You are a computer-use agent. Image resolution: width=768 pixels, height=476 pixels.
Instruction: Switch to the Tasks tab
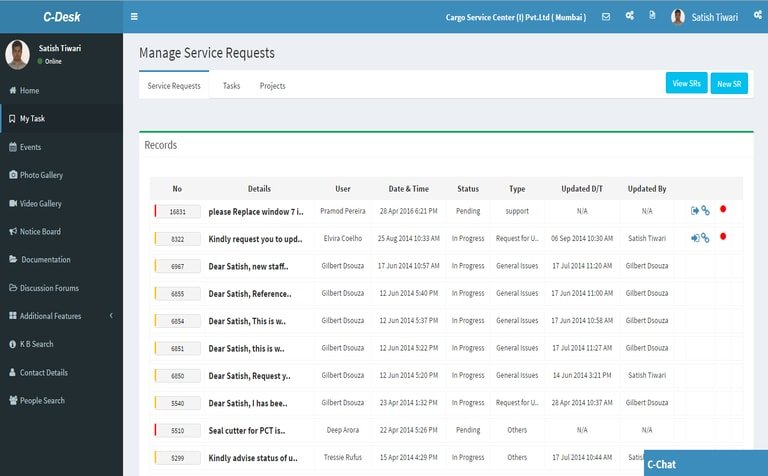231,86
